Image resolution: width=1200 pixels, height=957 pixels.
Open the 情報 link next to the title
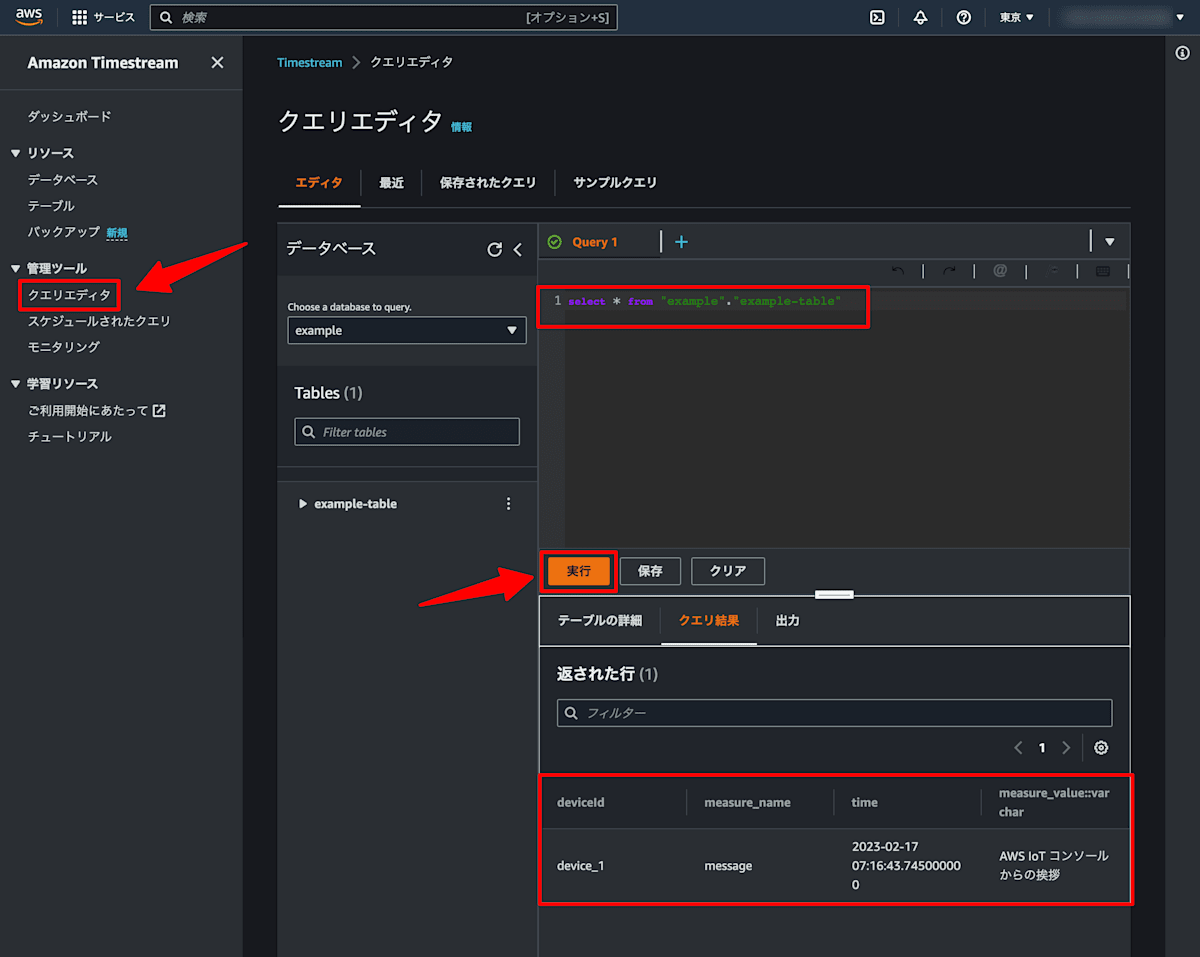tap(462, 127)
